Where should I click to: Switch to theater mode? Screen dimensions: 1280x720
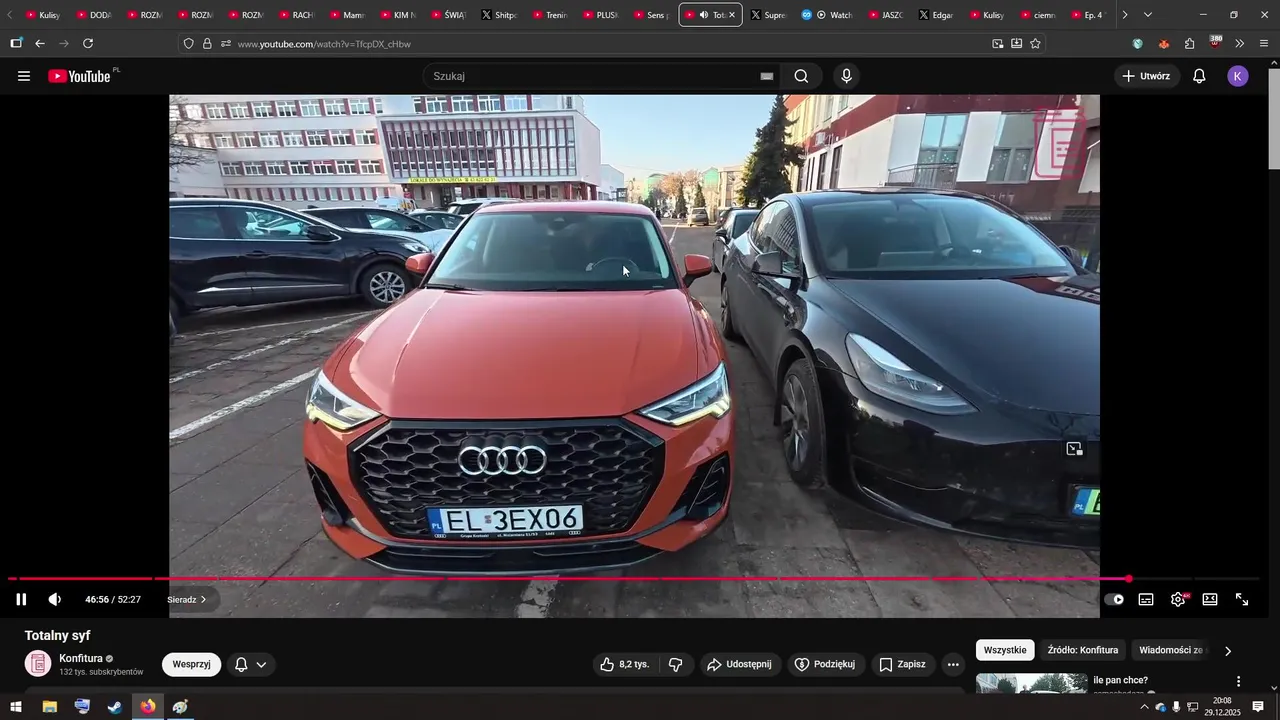coord(1210,599)
